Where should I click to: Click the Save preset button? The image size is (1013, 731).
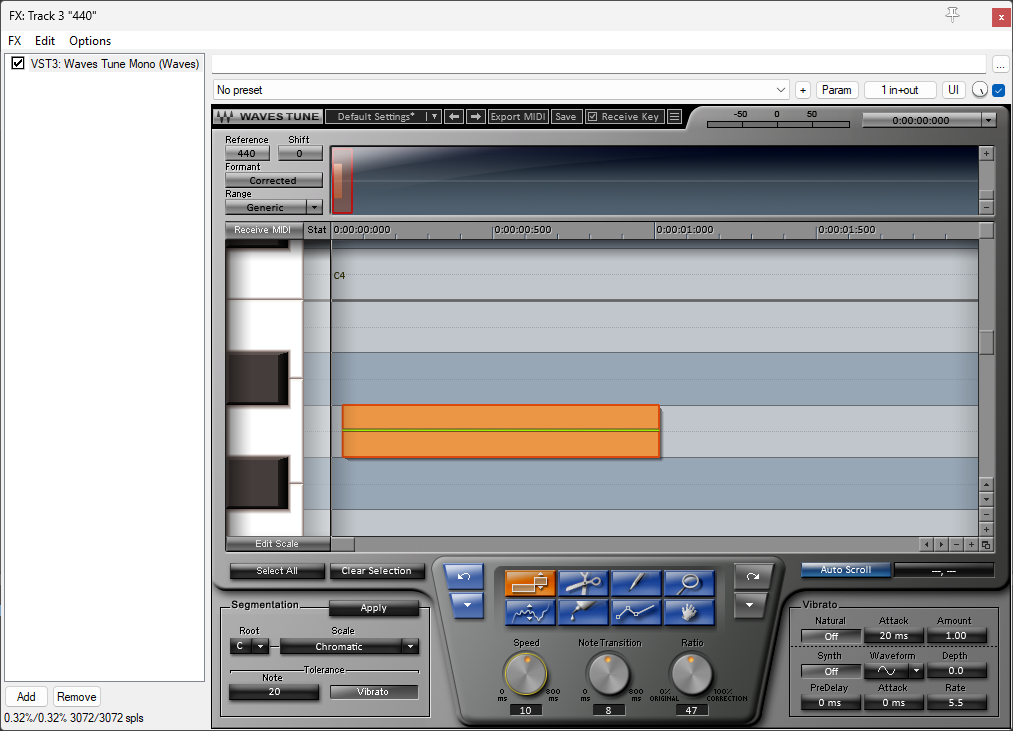click(x=565, y=116)
